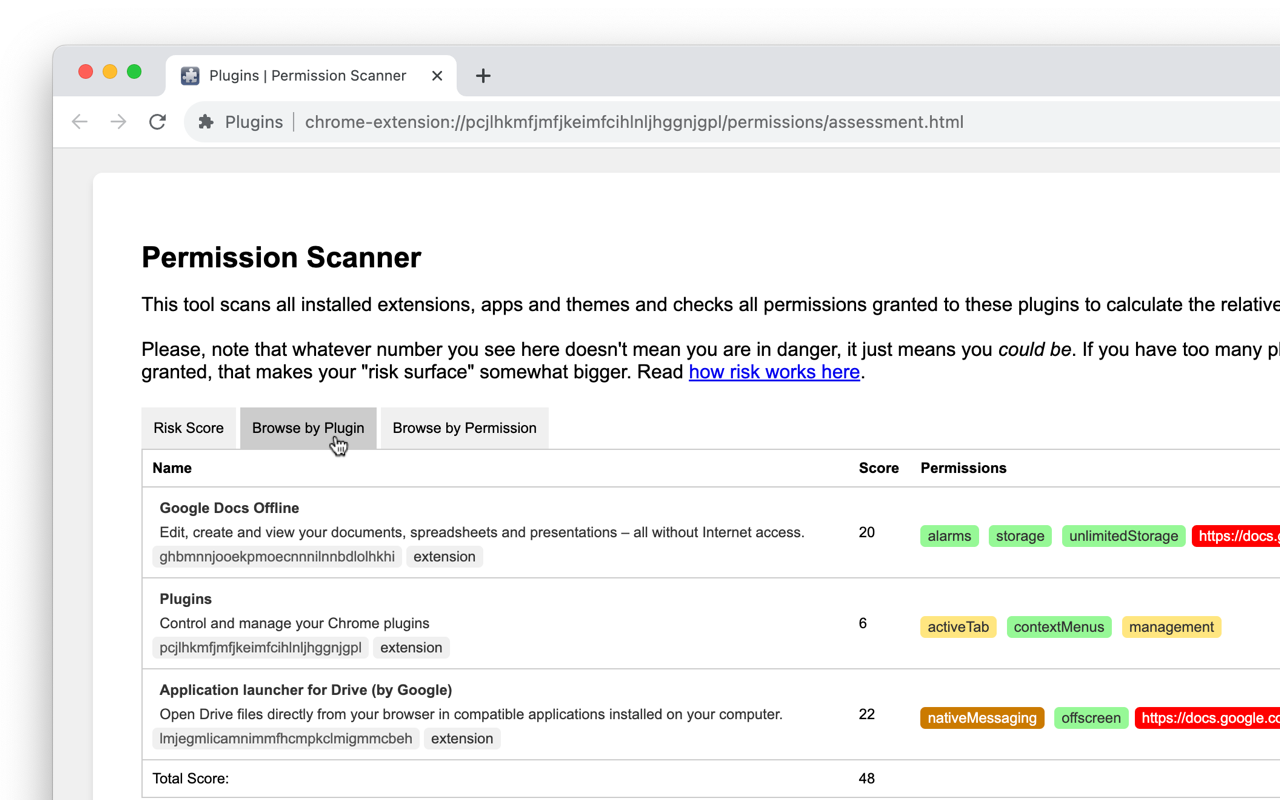This screenshot has width=1280, height=800.
Task: Reload the page with the refresh icon
Action: [157, 122]
